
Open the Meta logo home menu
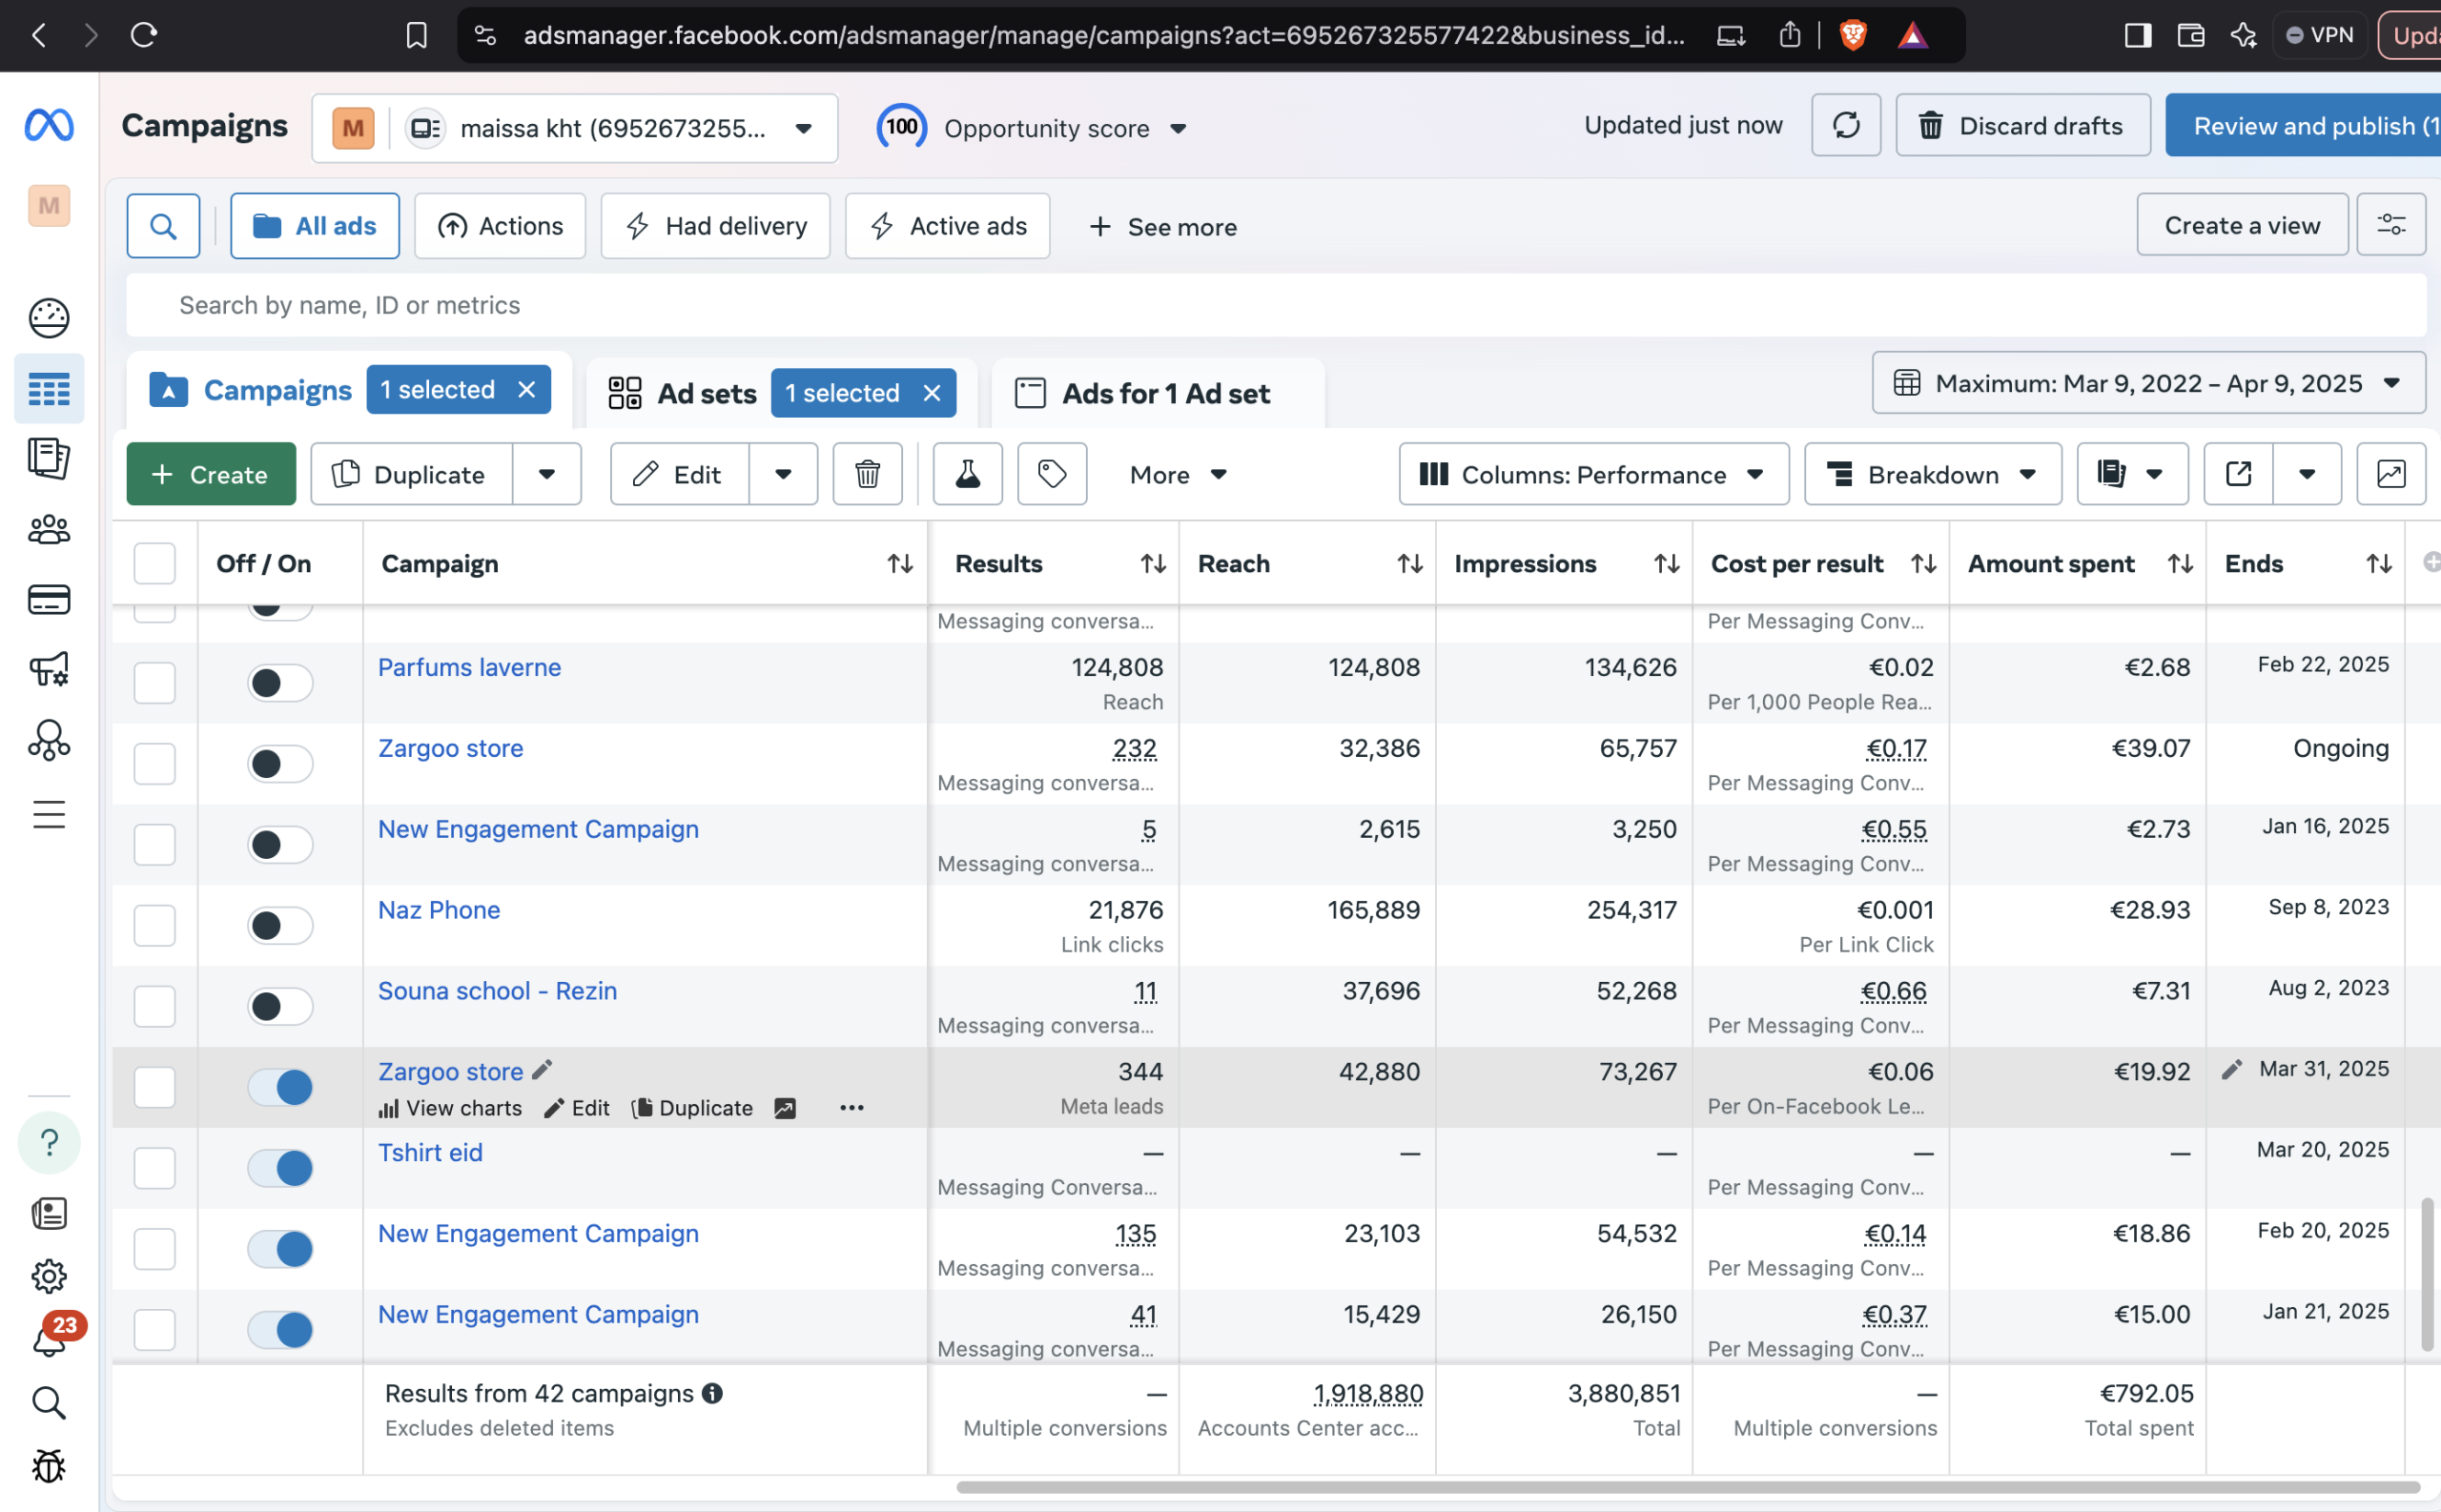pyautogui.click(x=49, y=125)
